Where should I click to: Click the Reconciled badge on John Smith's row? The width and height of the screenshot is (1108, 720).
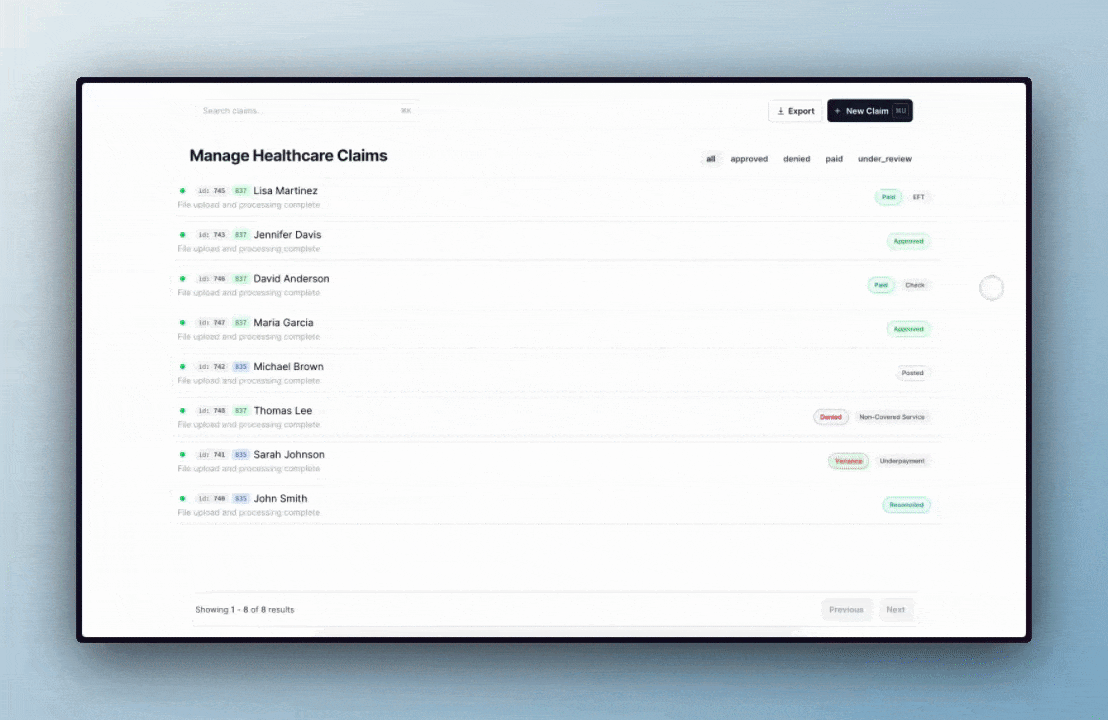tap(906, 505)
